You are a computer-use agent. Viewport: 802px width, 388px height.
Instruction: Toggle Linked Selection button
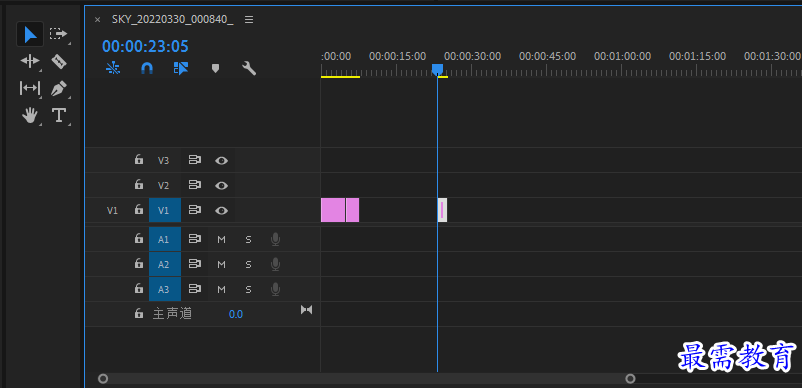click(x=181, y=68)
